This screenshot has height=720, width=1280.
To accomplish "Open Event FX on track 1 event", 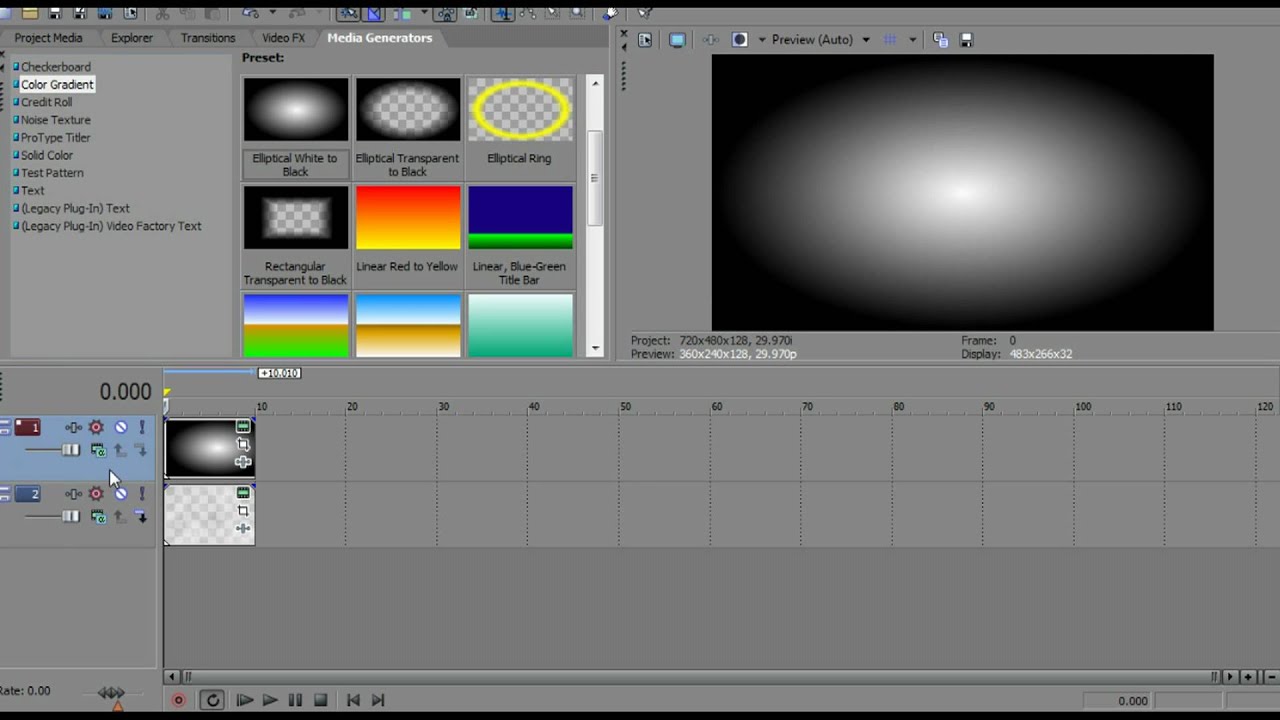I will [x=243, y=462].
